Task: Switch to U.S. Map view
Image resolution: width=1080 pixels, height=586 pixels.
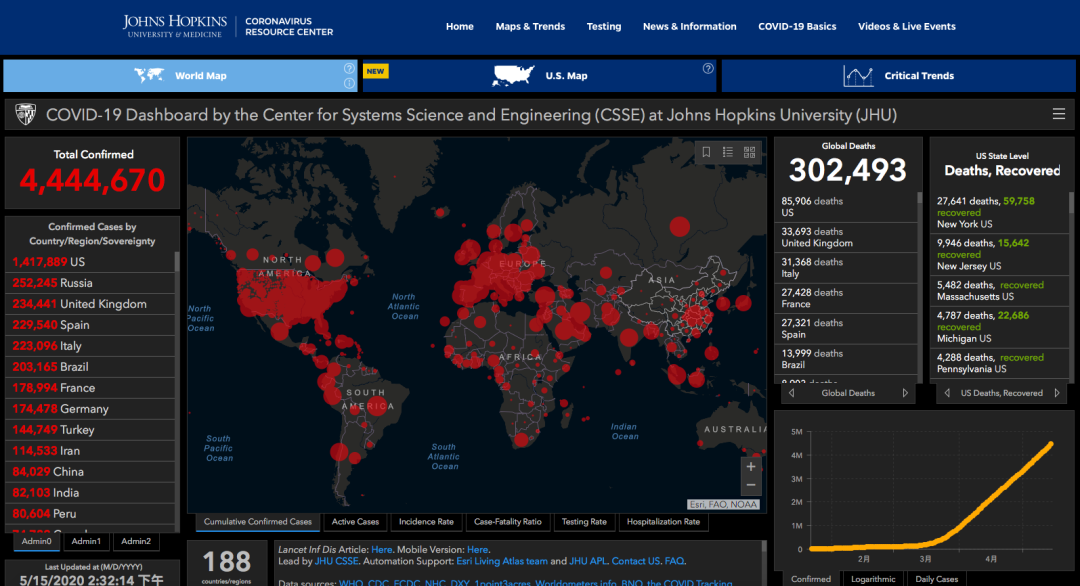Action: coord(539,76)
